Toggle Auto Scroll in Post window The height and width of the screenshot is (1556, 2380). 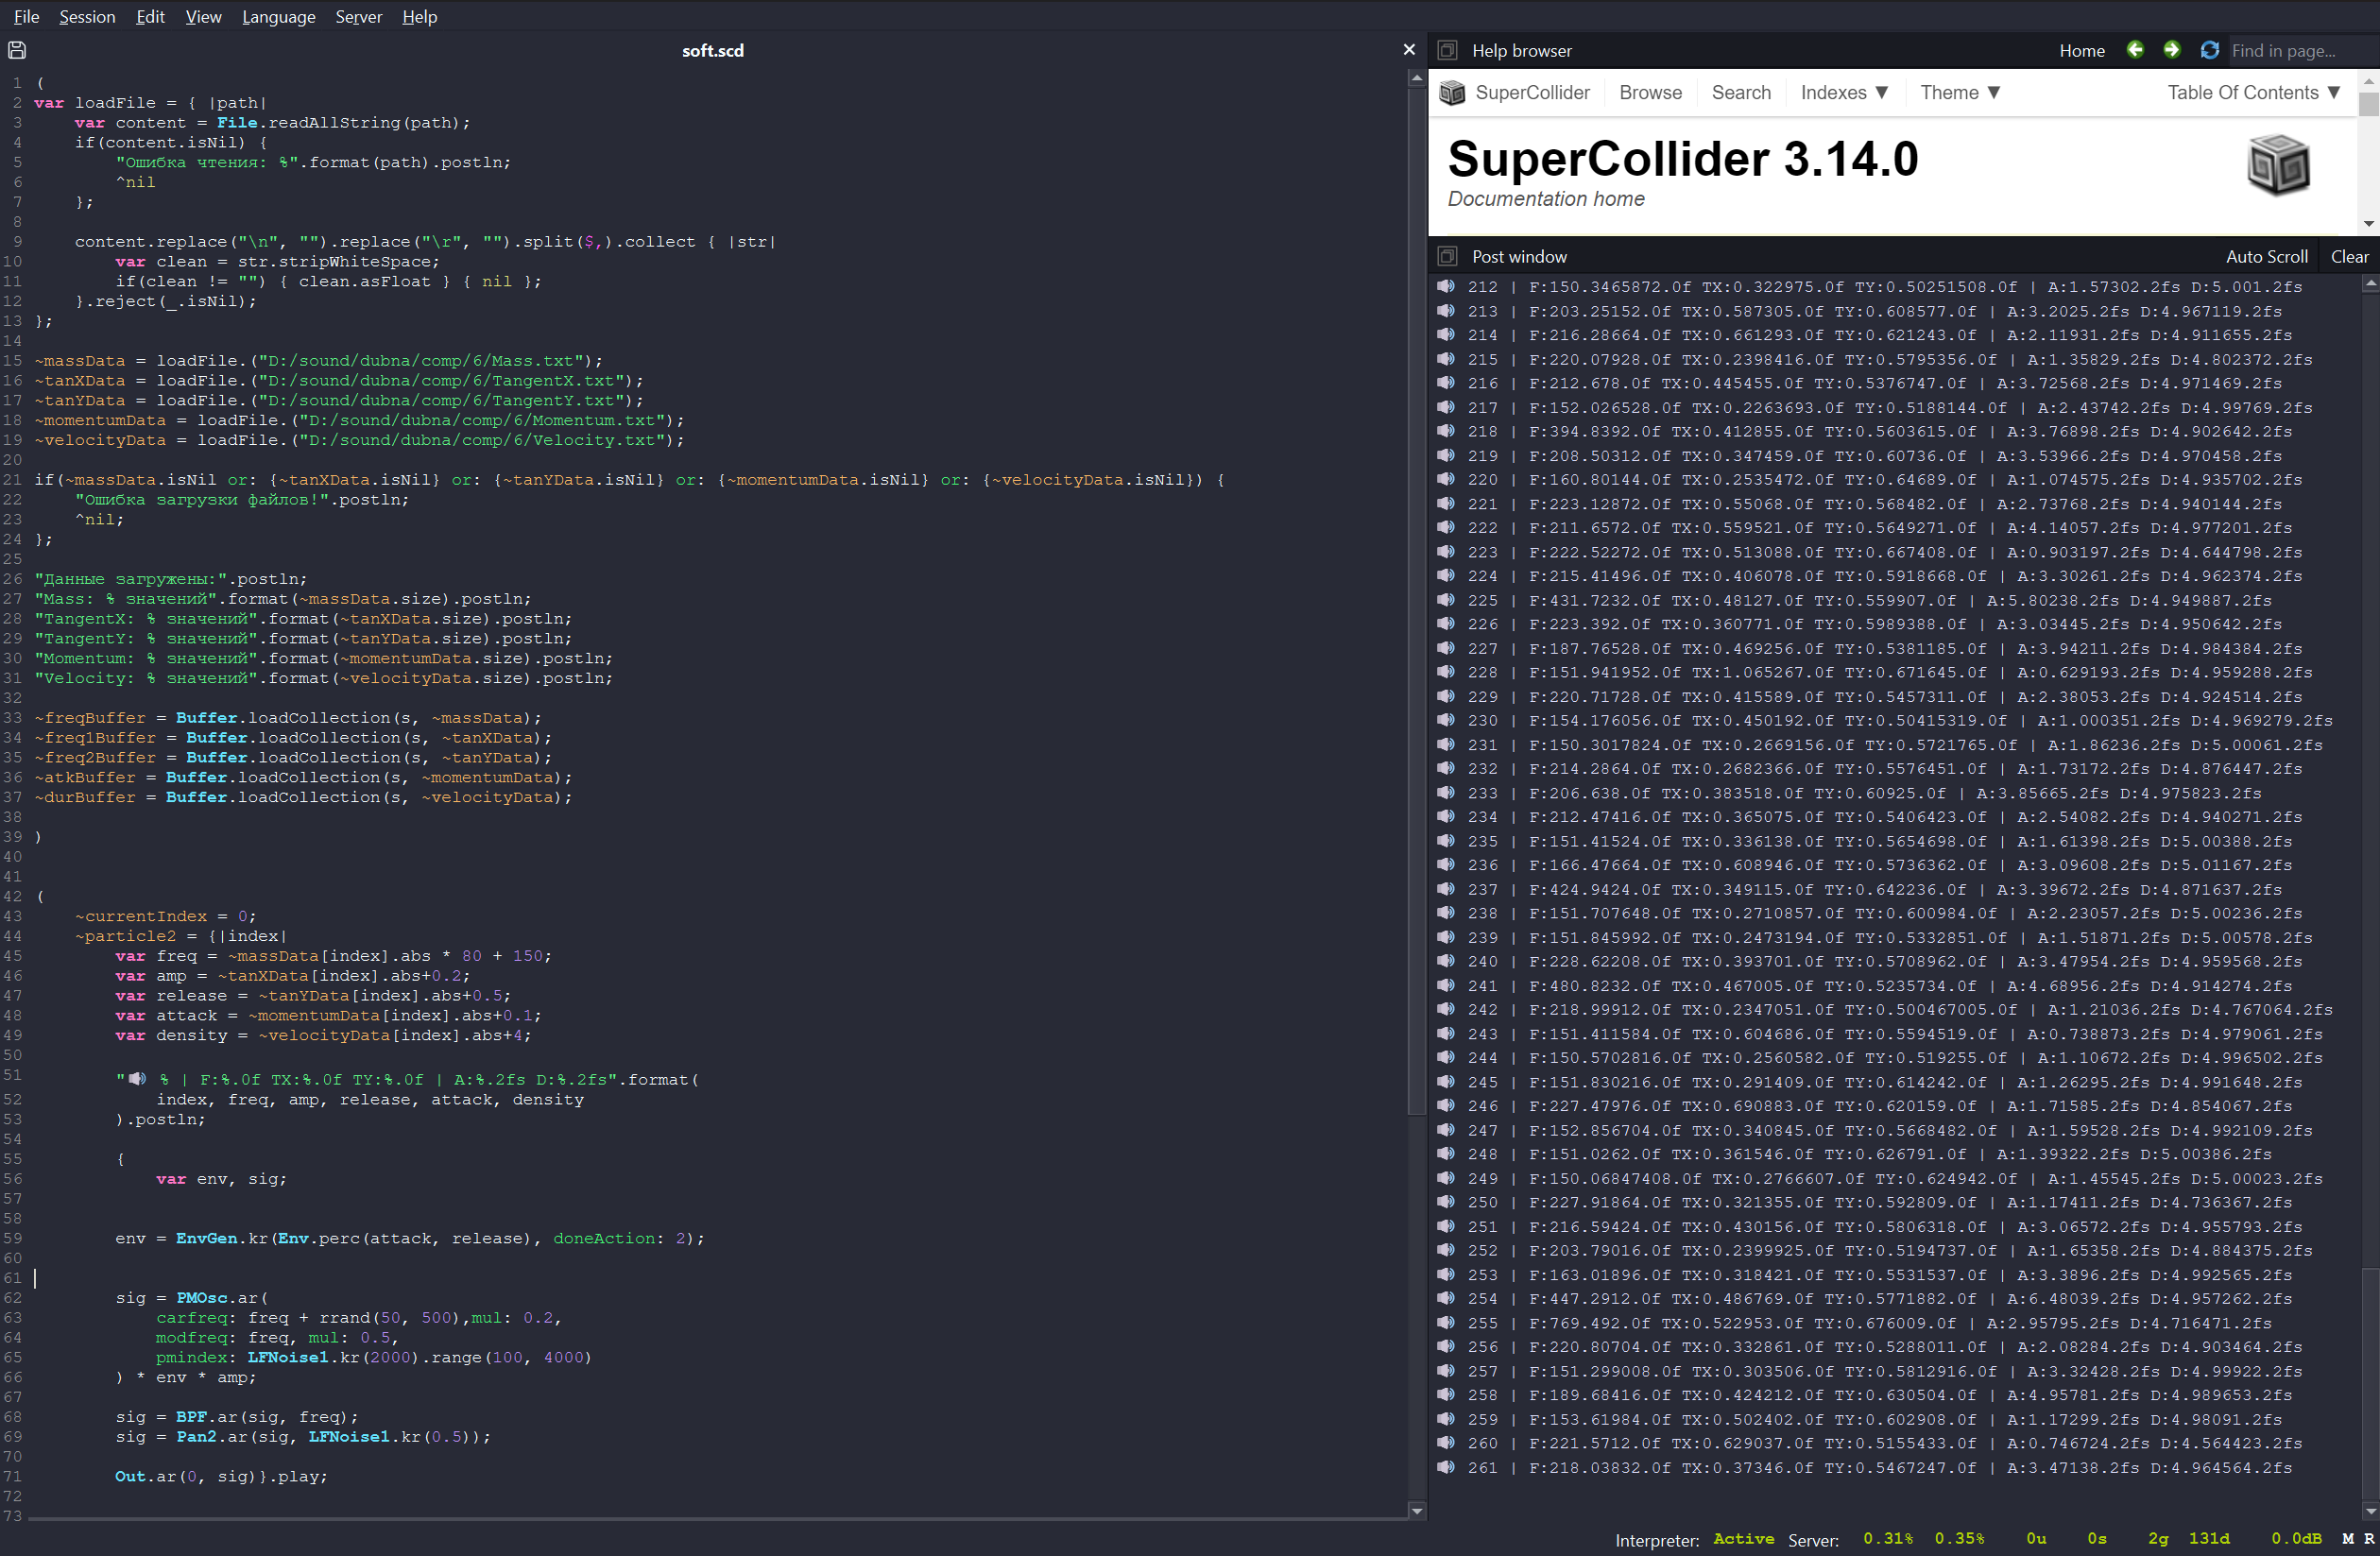tap(2266, 256)
